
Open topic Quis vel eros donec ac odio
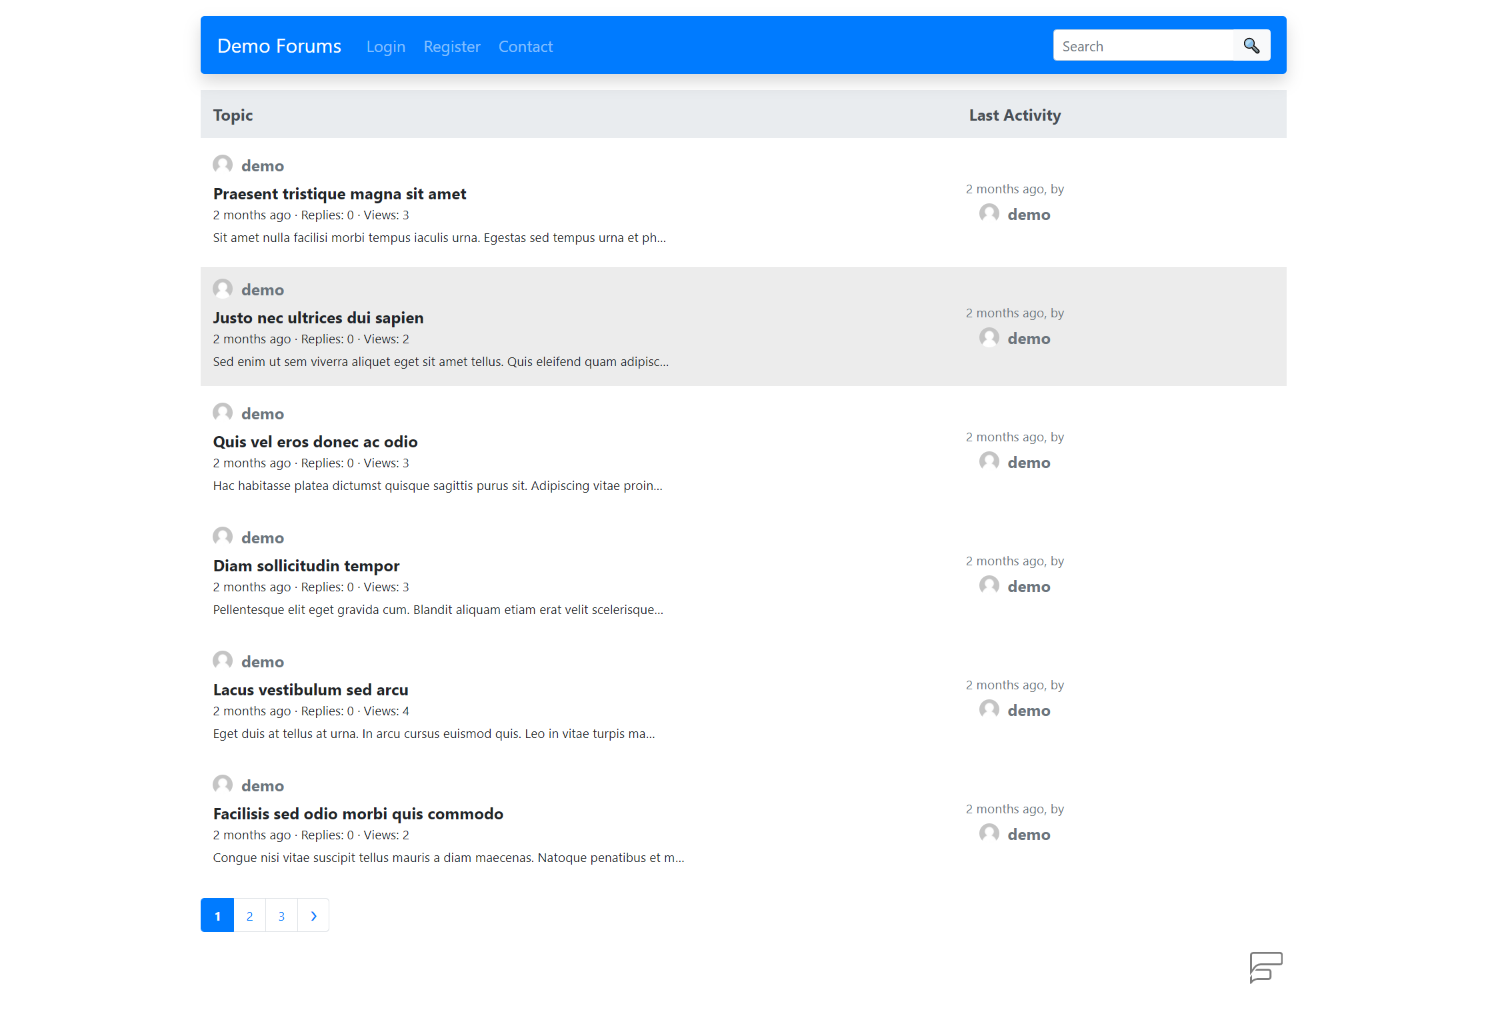(x=315, y=442)
